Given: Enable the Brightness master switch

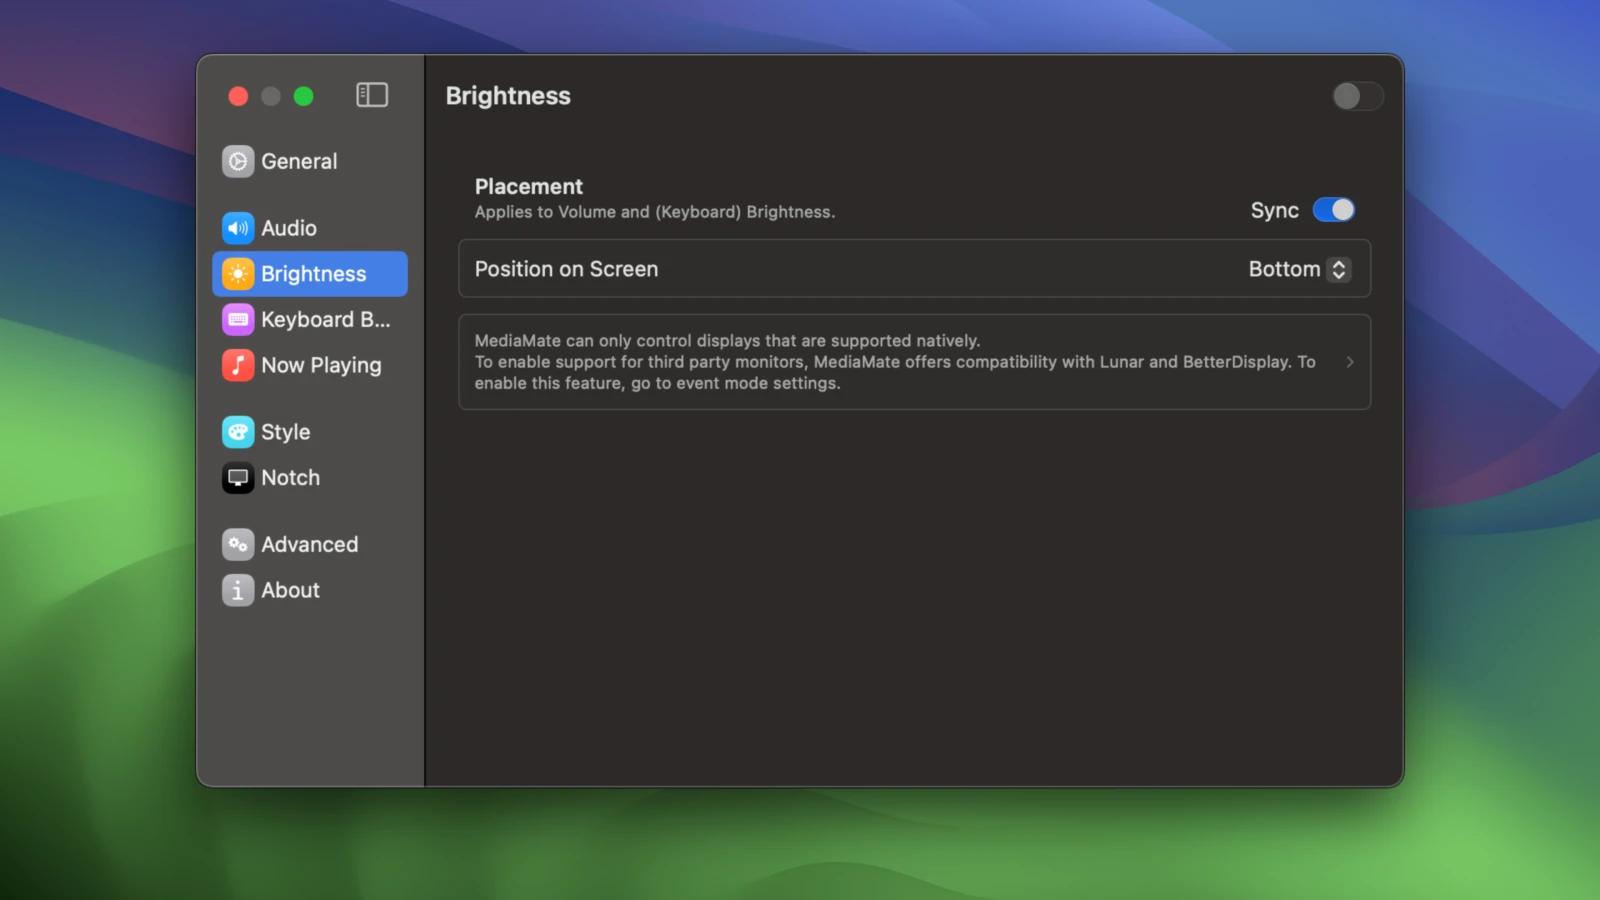Looking at the screenshot, I should (x=1357, y=96).
